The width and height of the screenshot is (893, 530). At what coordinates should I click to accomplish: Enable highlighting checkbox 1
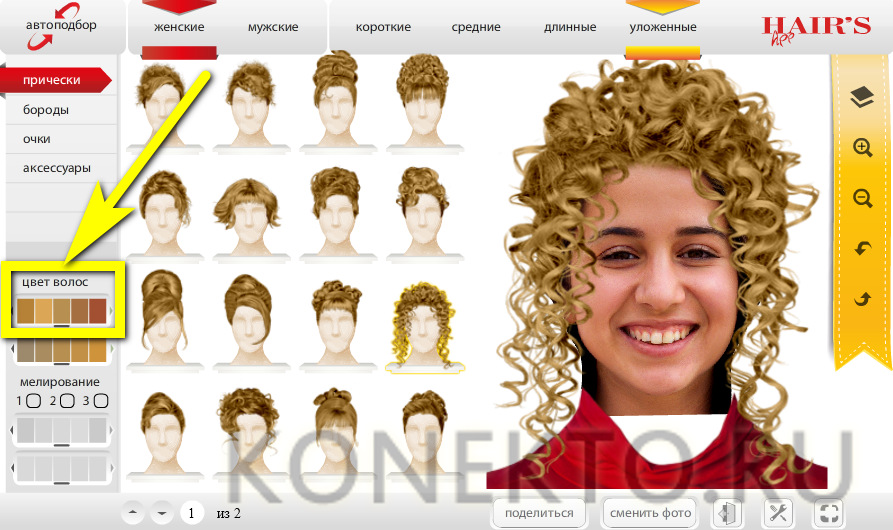pyautogui.click(x=33, y=401)
